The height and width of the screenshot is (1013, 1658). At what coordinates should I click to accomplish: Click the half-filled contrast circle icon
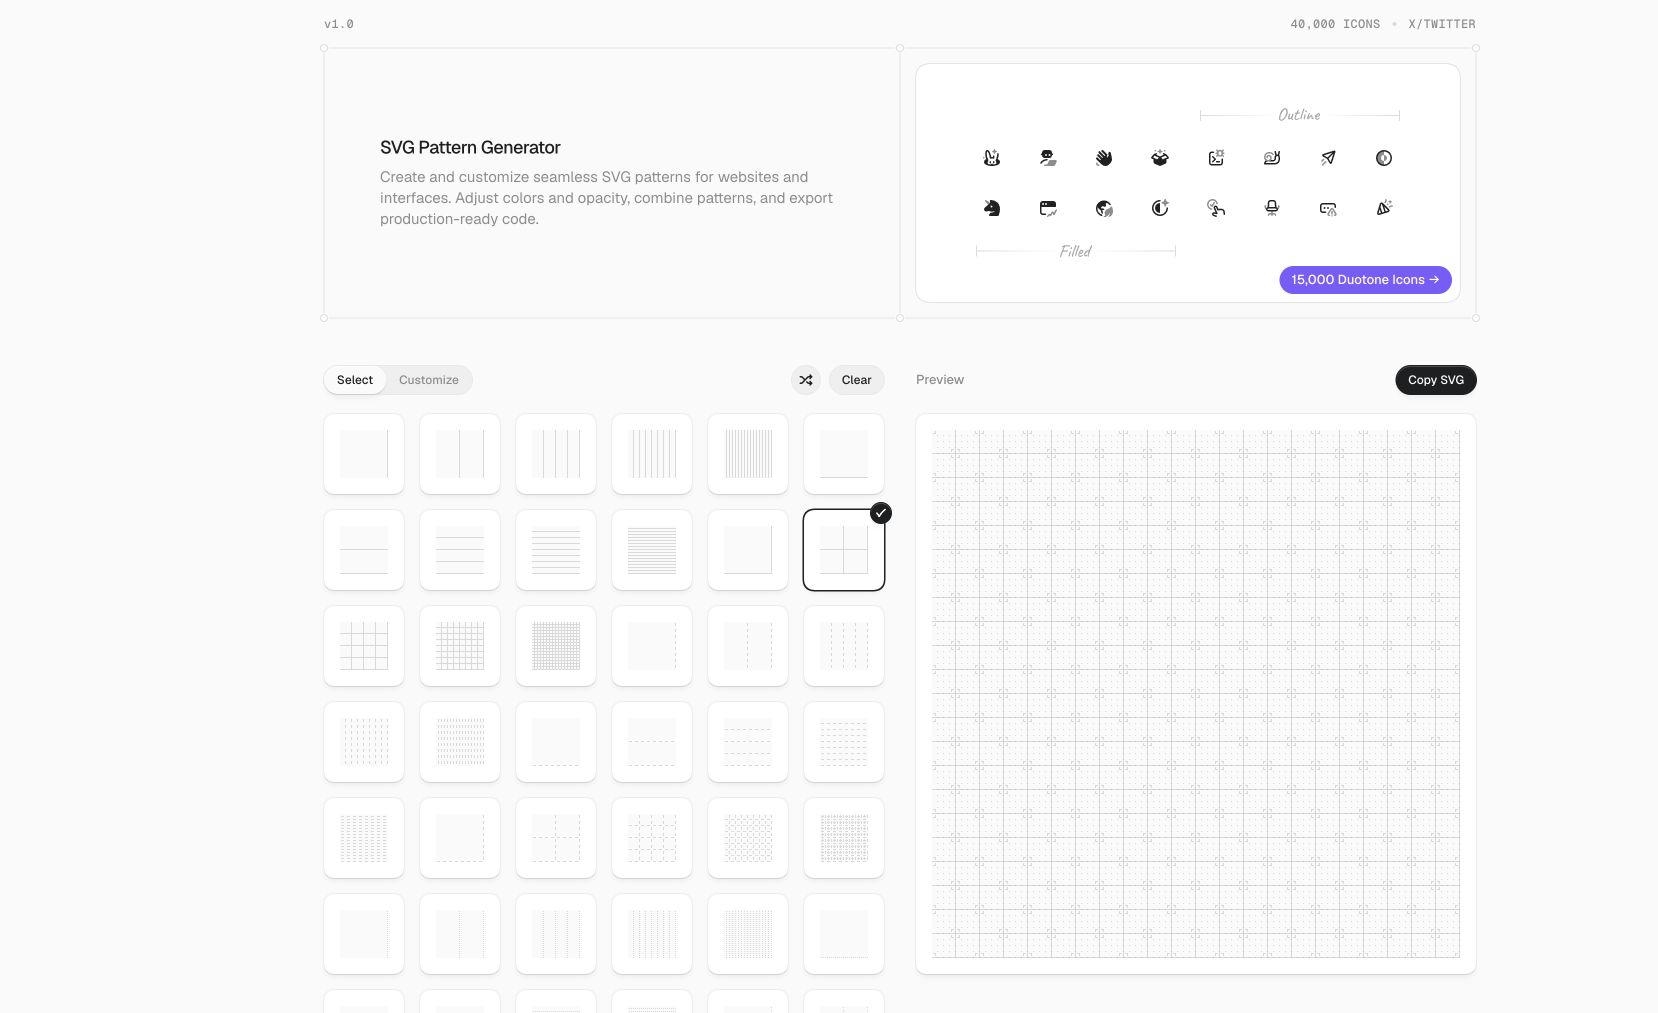pos(1384,158)
